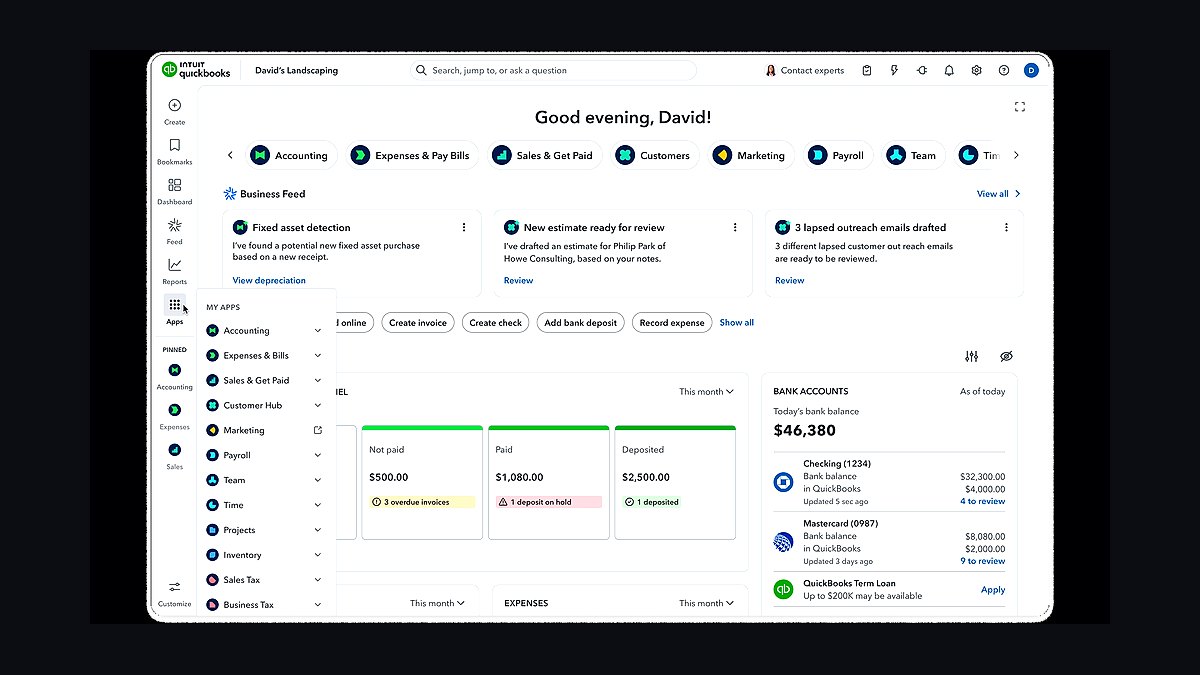Click the Apps grid icon
The width and height of the screenshot is (1200, 675).
(x=175, y=305)
